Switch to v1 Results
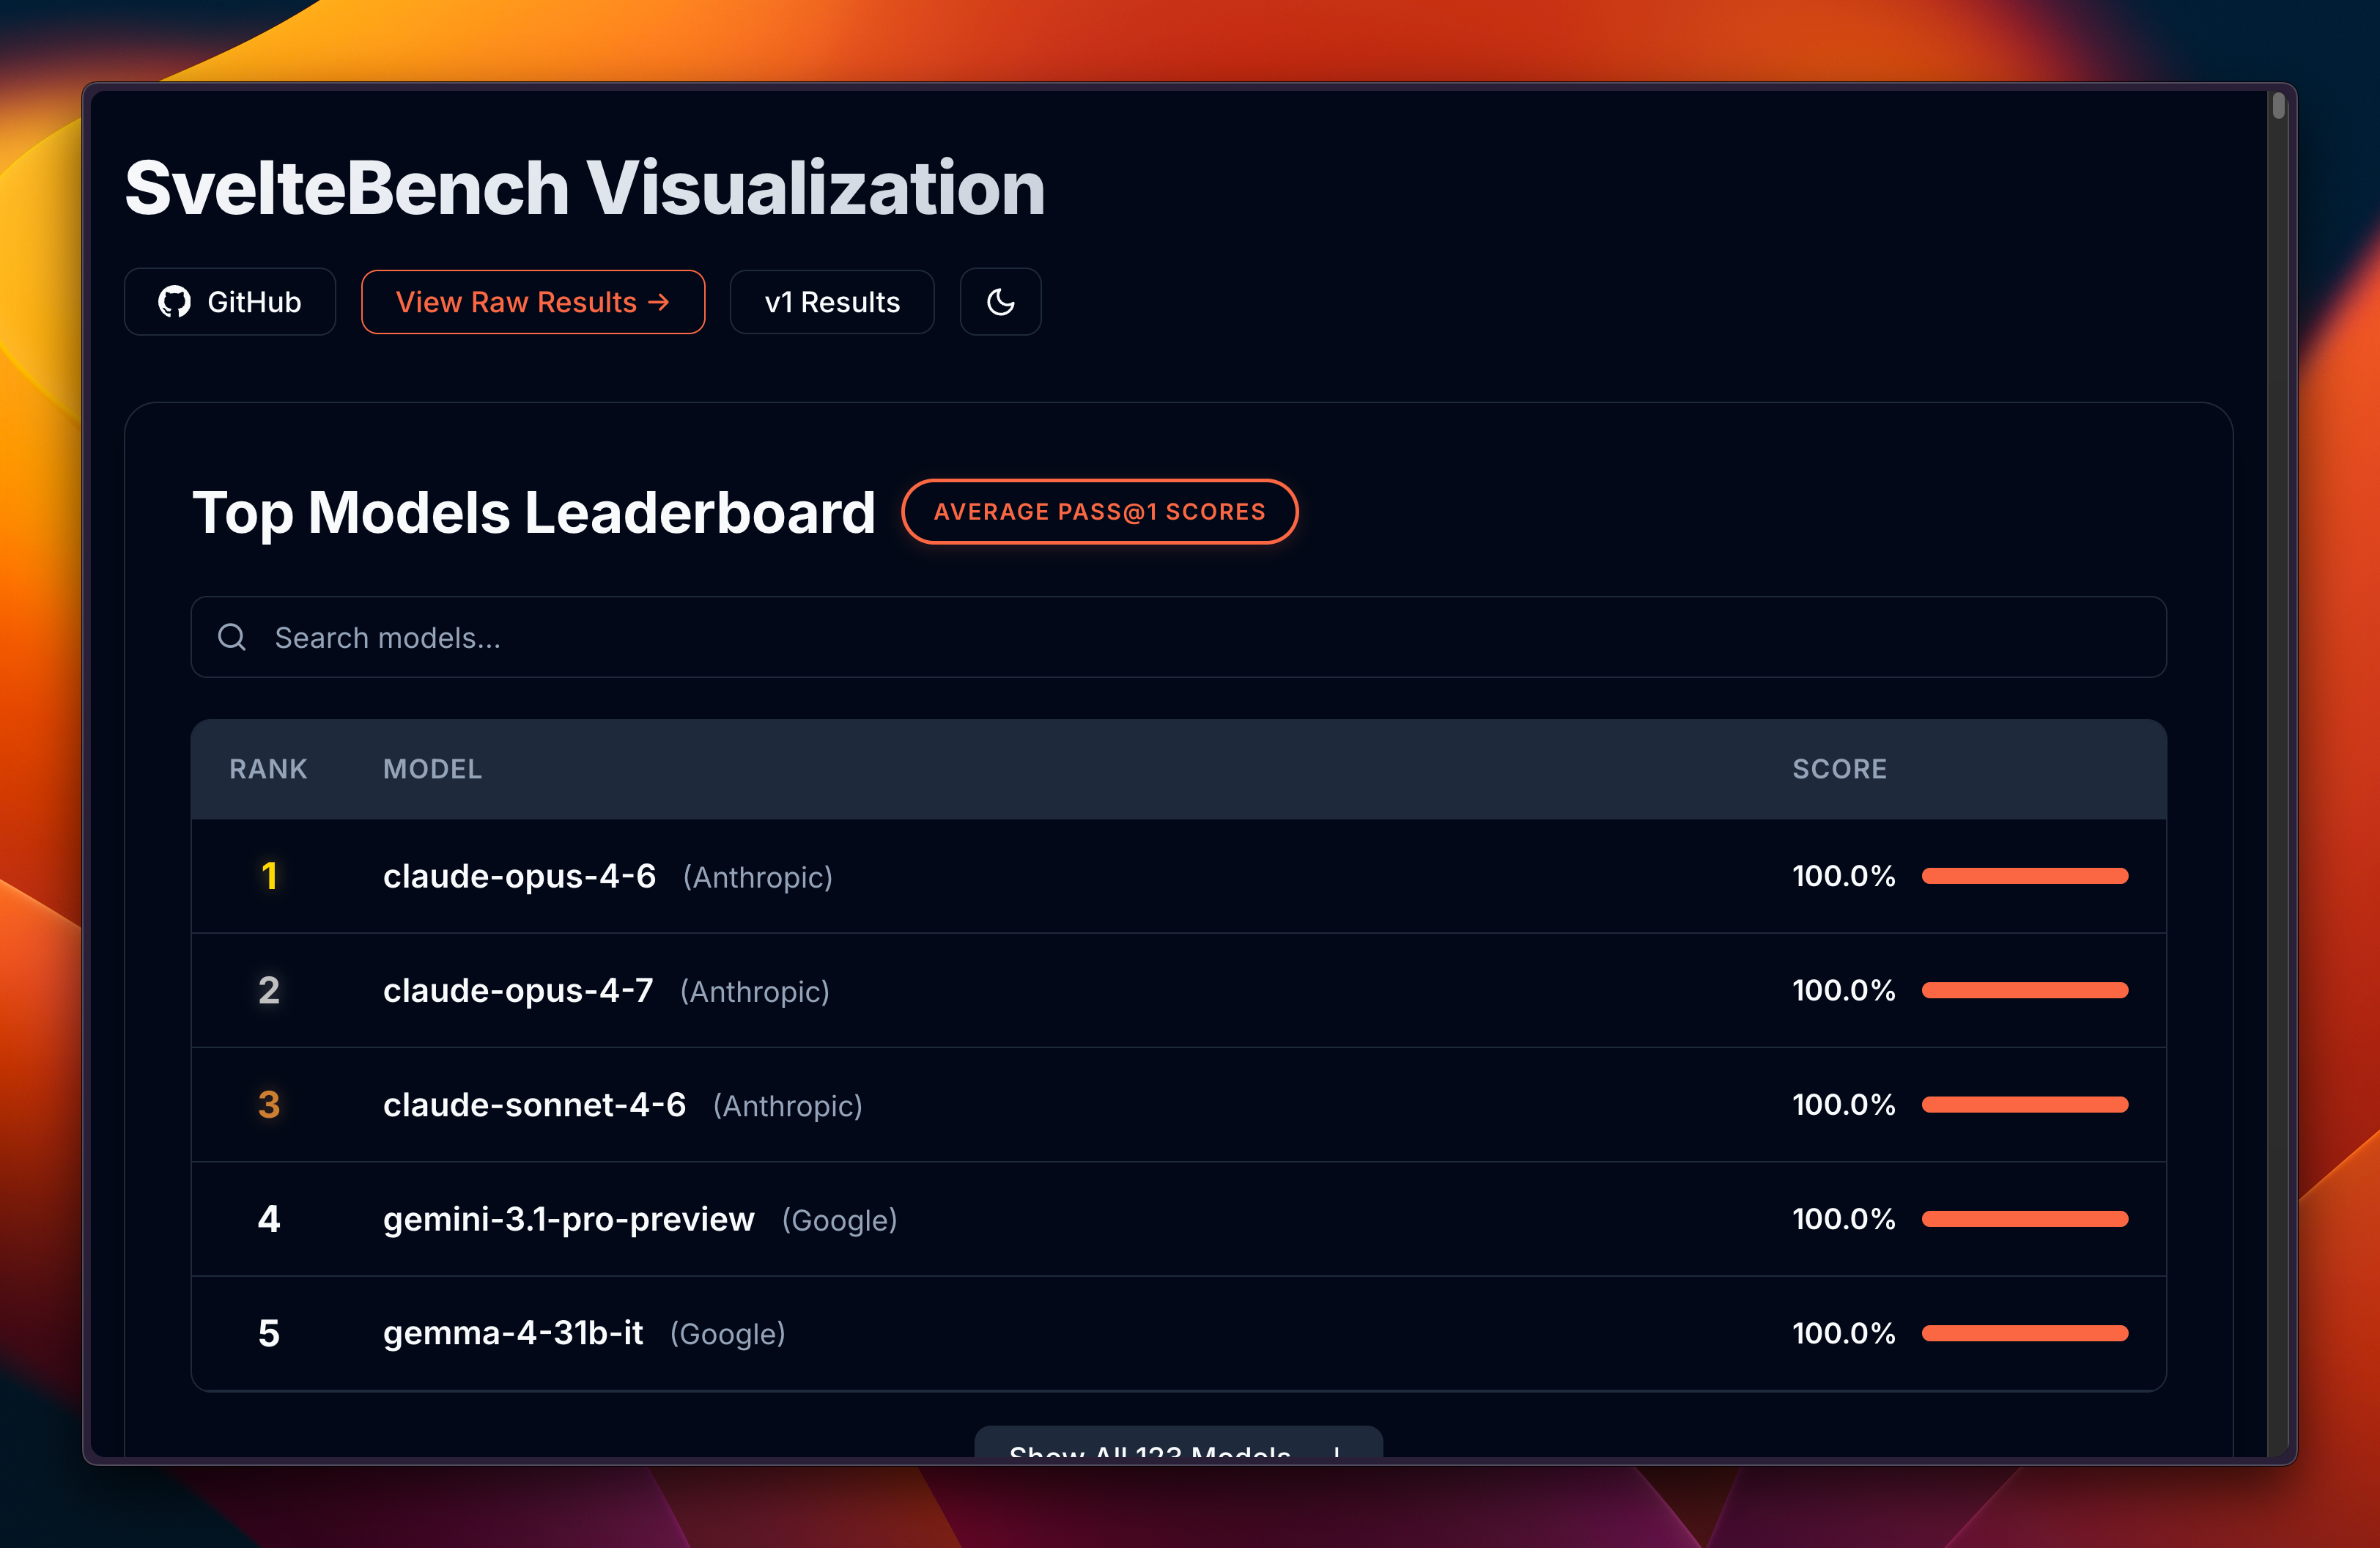The image size is (2380, 1548). click(832, 302)
